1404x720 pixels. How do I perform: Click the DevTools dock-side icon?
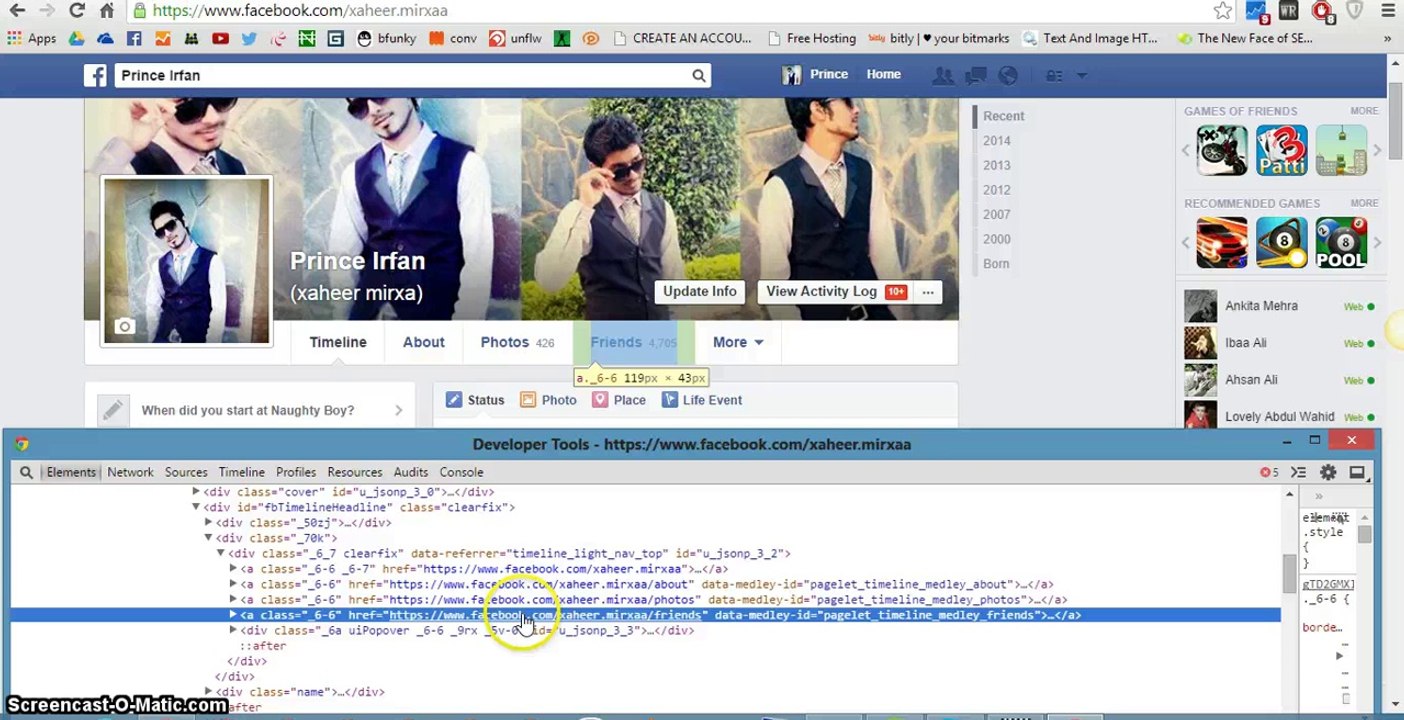click(1357, 472)
